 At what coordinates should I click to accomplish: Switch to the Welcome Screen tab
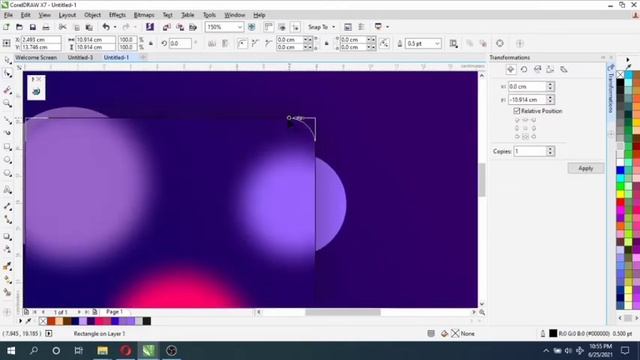coord(36,58)
